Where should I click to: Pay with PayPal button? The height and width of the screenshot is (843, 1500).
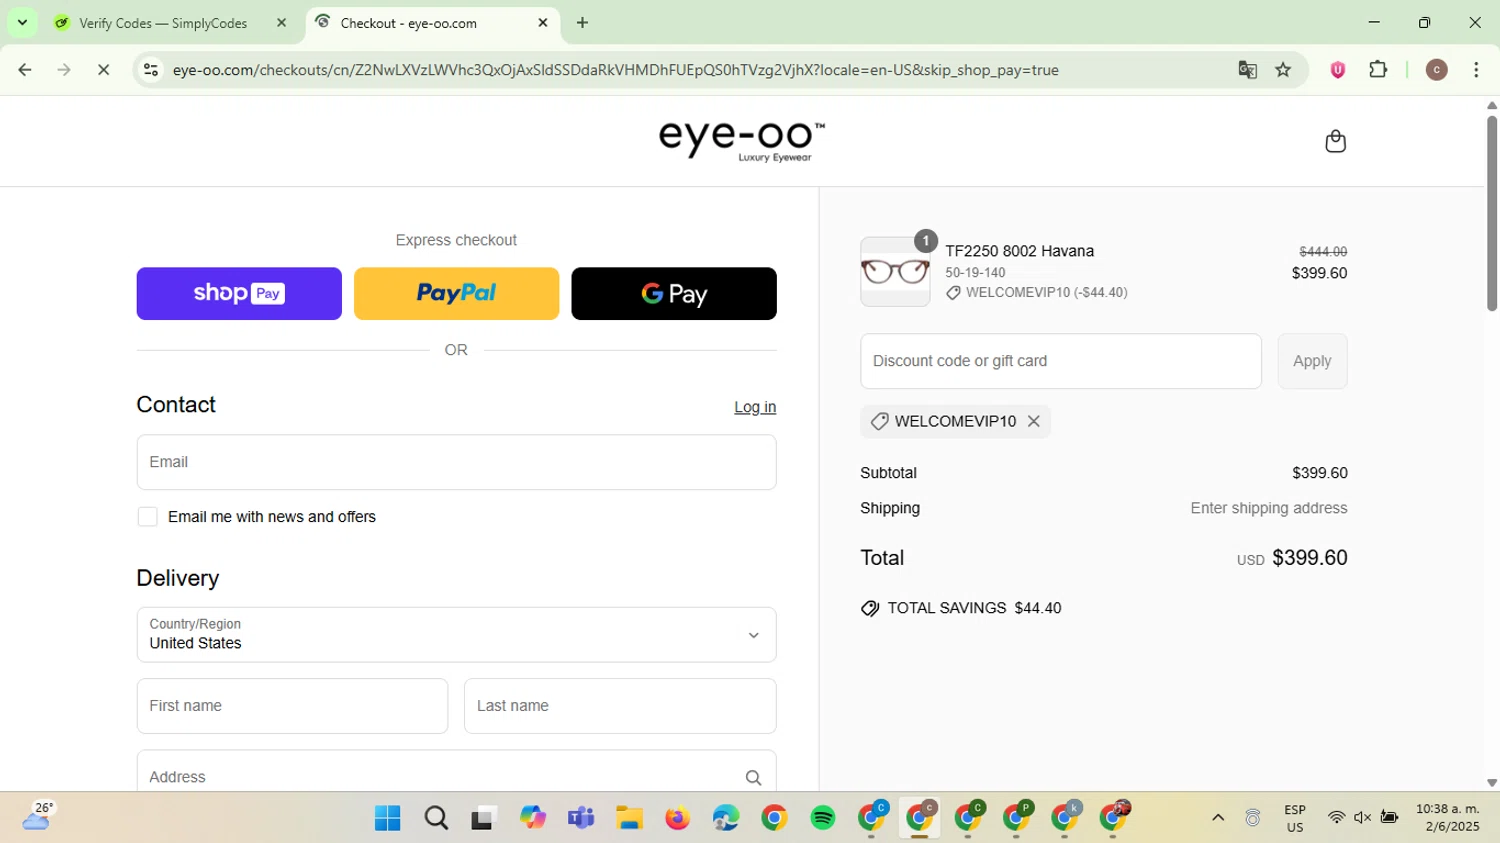coord(456,294)
